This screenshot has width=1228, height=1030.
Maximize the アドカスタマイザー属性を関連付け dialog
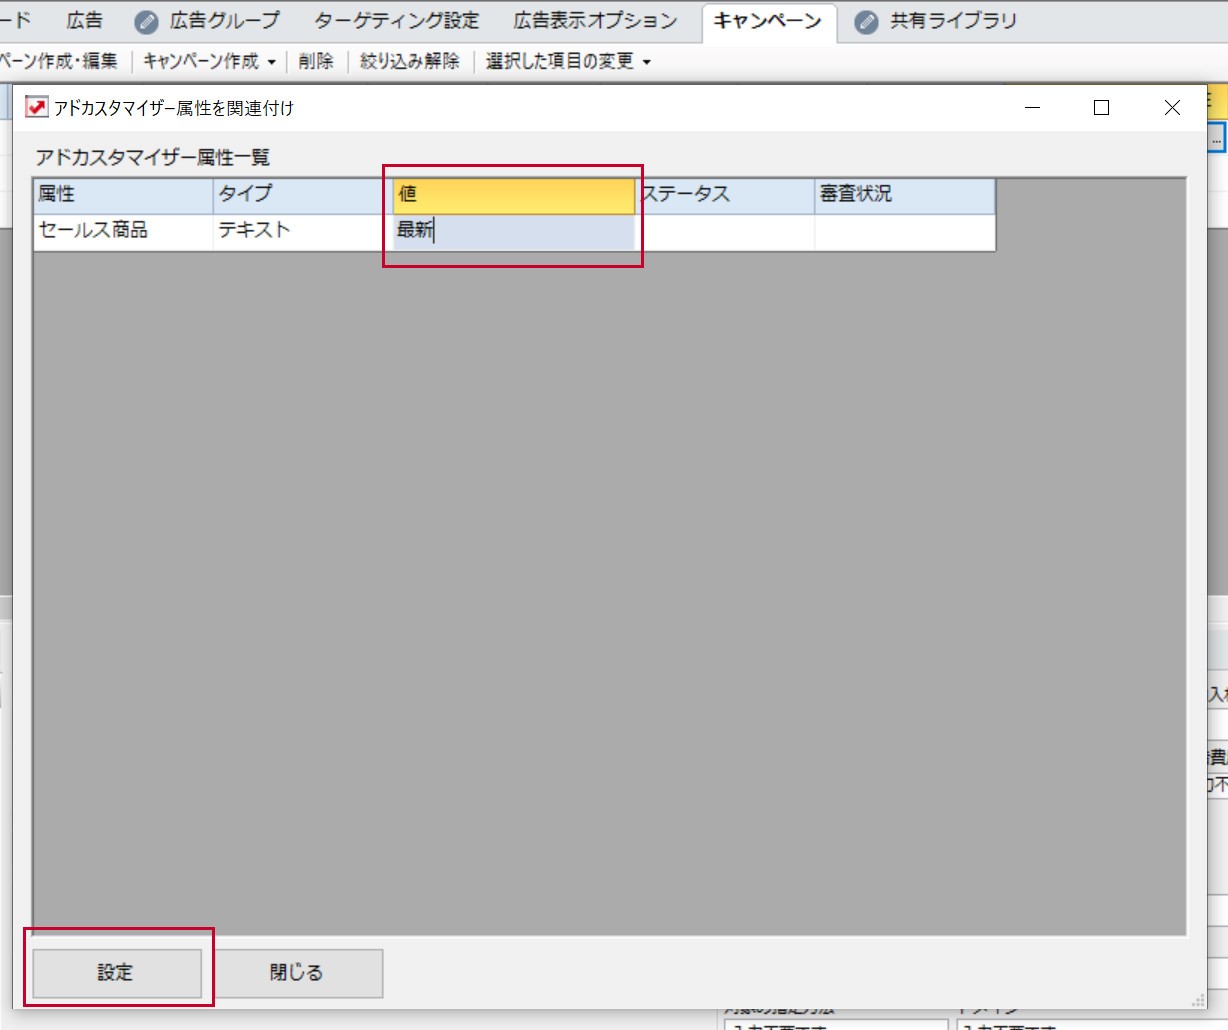(1102, 108)
